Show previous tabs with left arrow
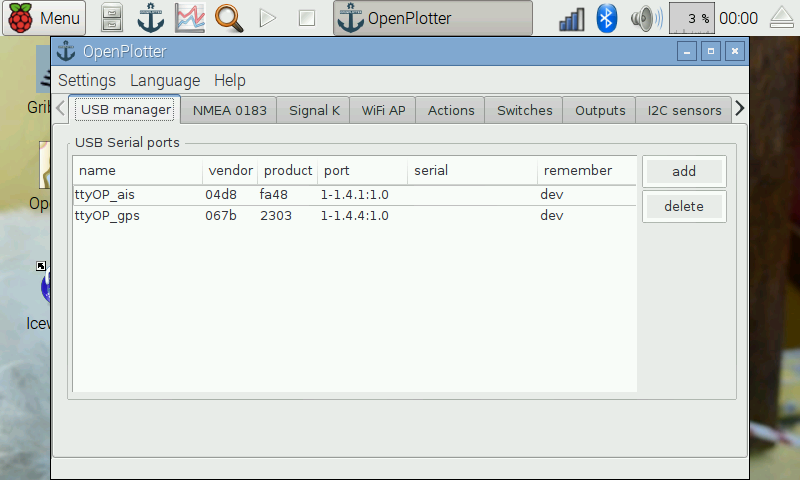Screen dimensions: 800x480 60,108
